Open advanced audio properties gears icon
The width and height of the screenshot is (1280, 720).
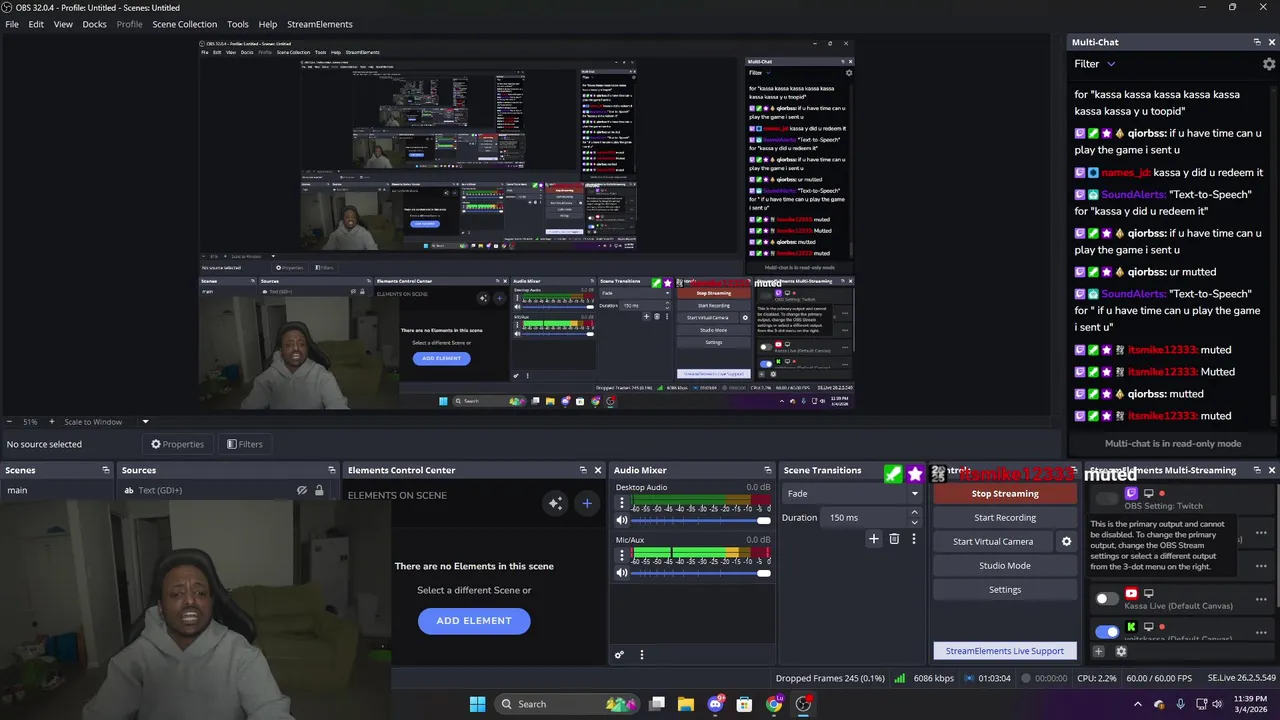click(619, 655)
